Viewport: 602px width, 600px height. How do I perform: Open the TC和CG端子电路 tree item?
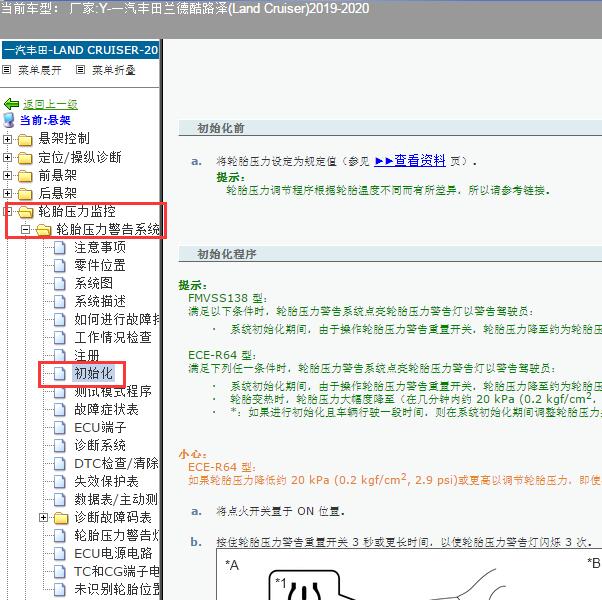117,572
